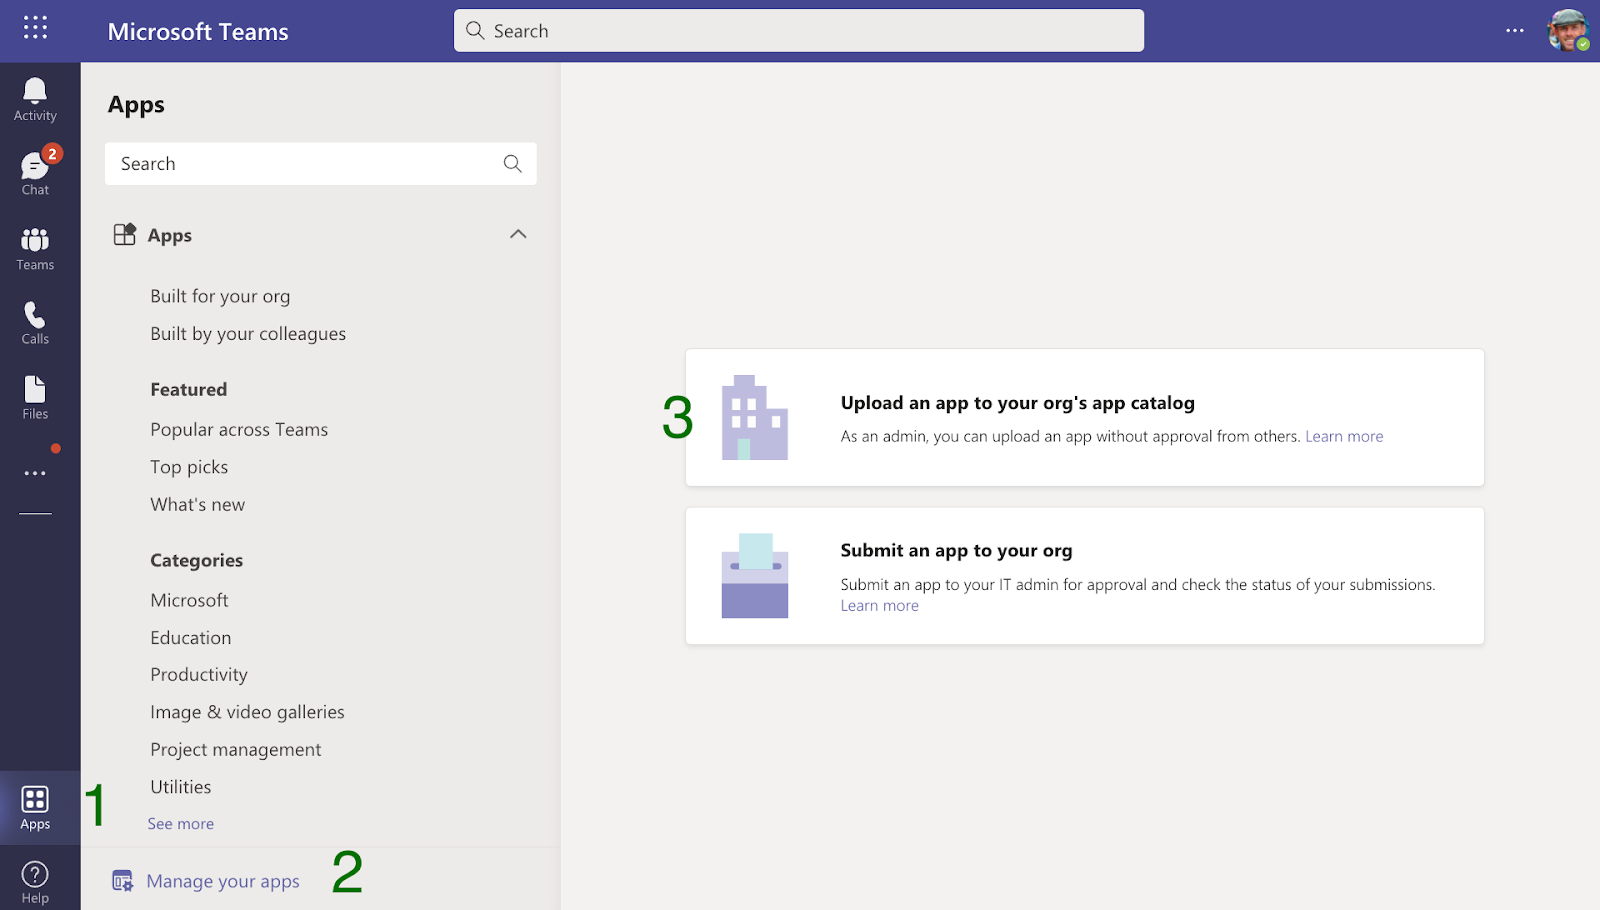The image size is (1600, 910).
Task: Open Manage your apps link
Action: 223,881
